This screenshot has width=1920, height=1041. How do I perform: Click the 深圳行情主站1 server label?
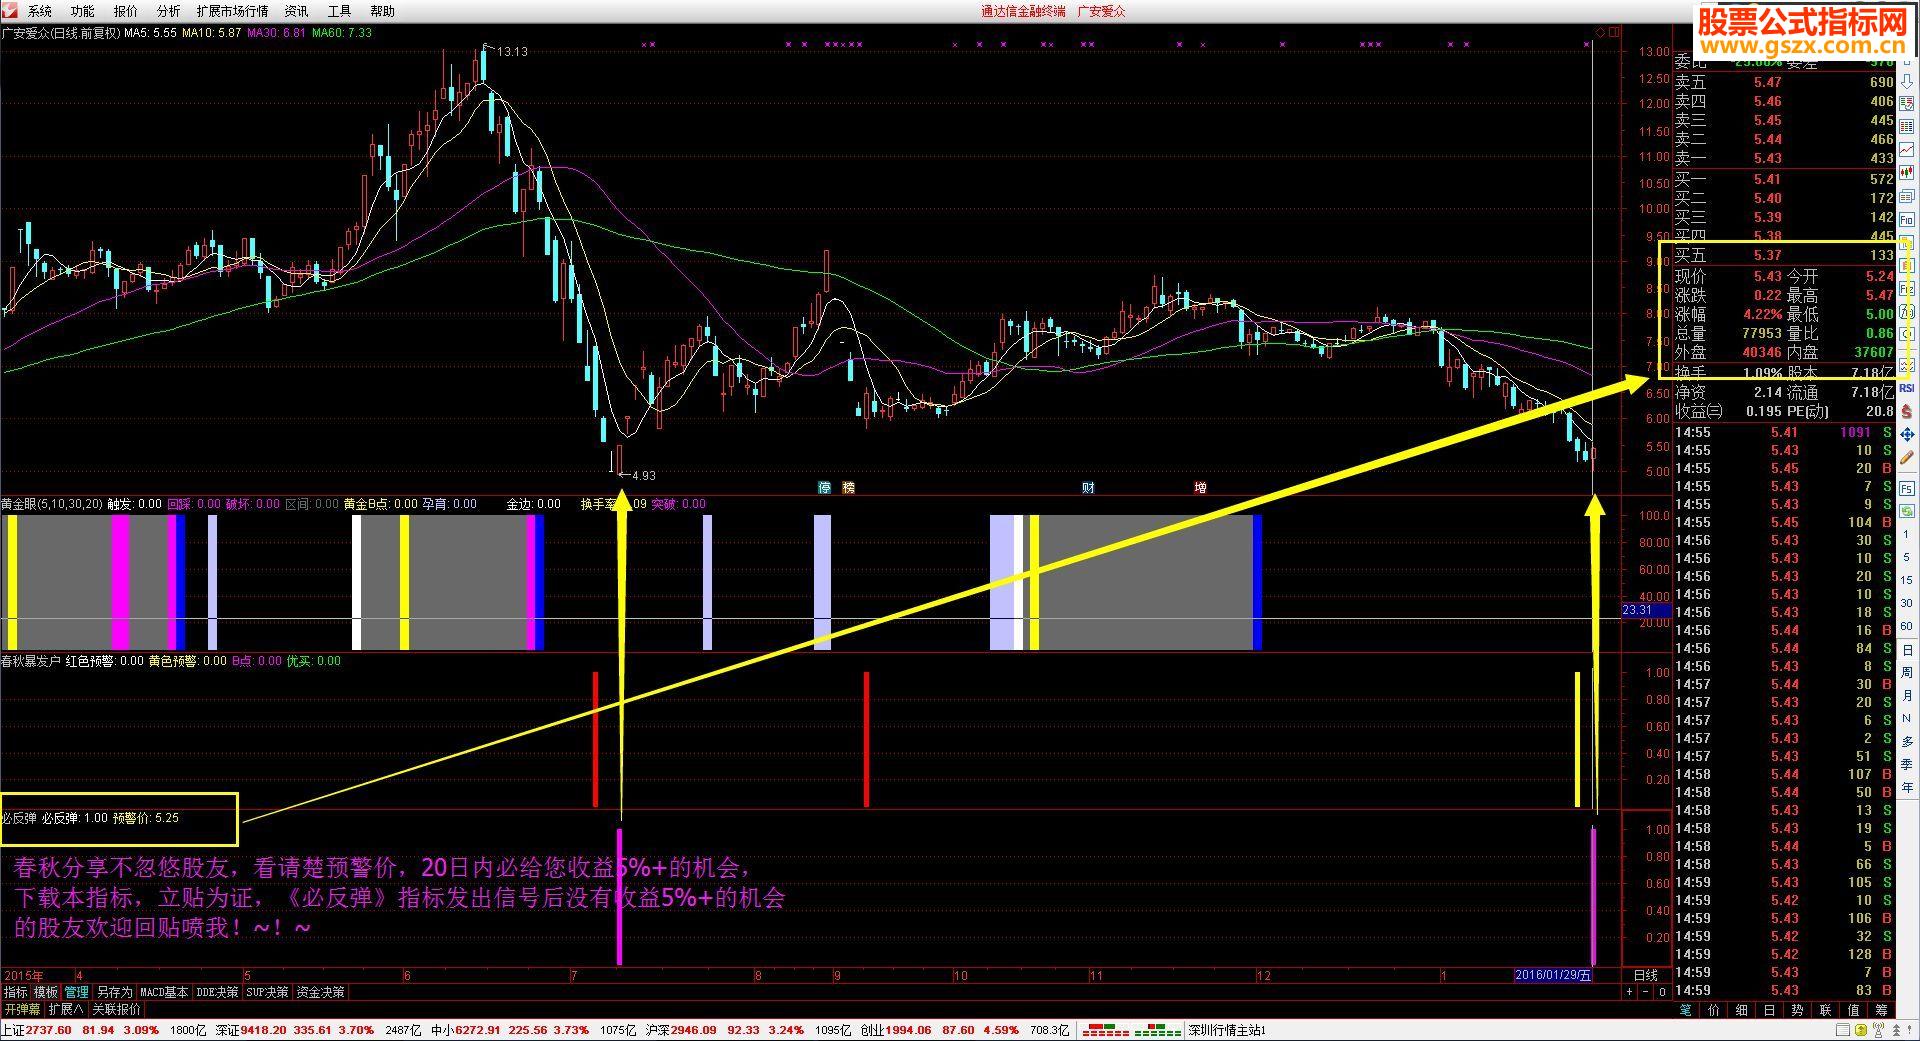(1226, 1030)
